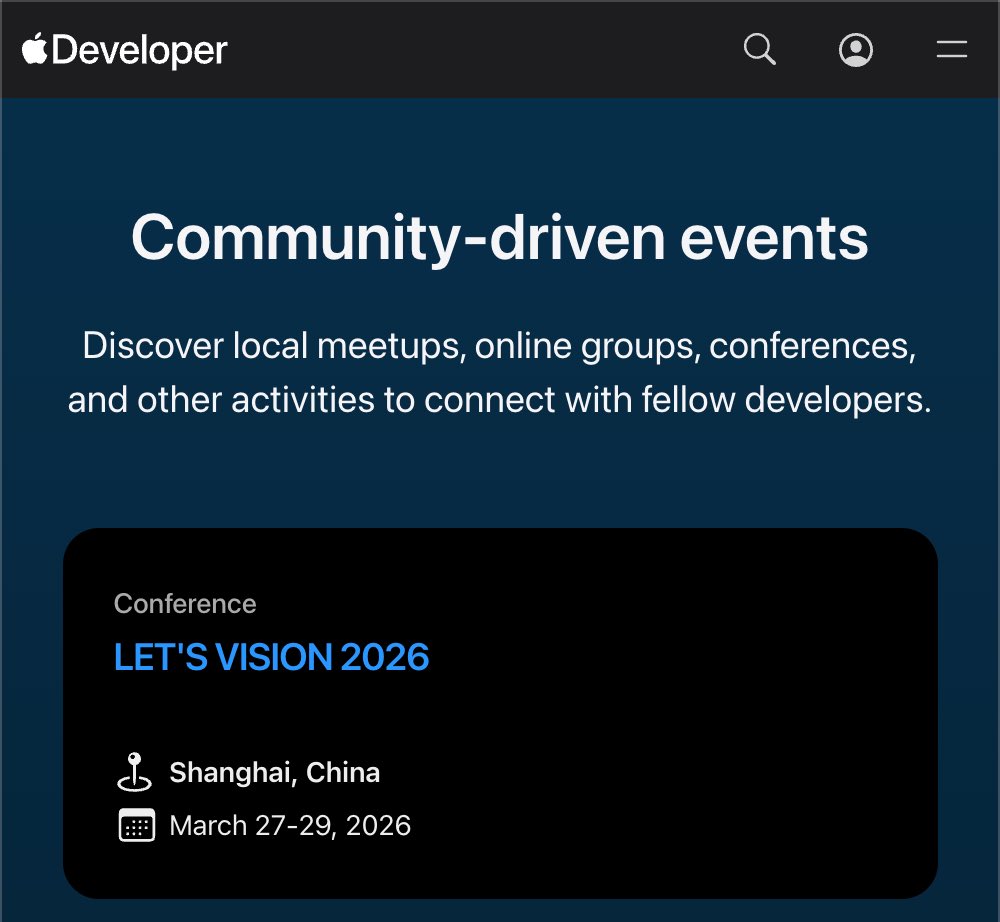
Task: Open the LET'S VISION 2026 event link
Action: [x=271, y=657]
